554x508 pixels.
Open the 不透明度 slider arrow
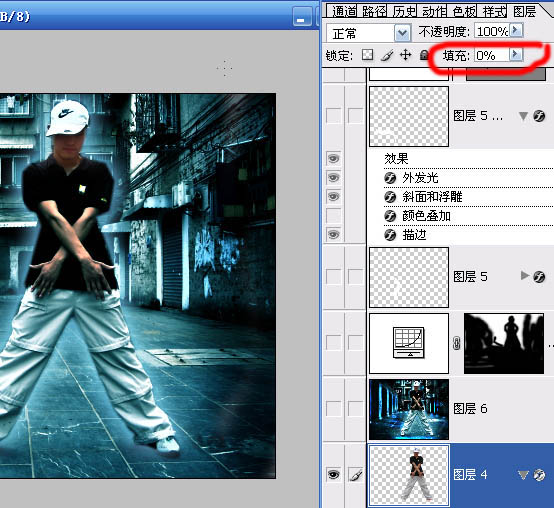click(x=516, y=30)
